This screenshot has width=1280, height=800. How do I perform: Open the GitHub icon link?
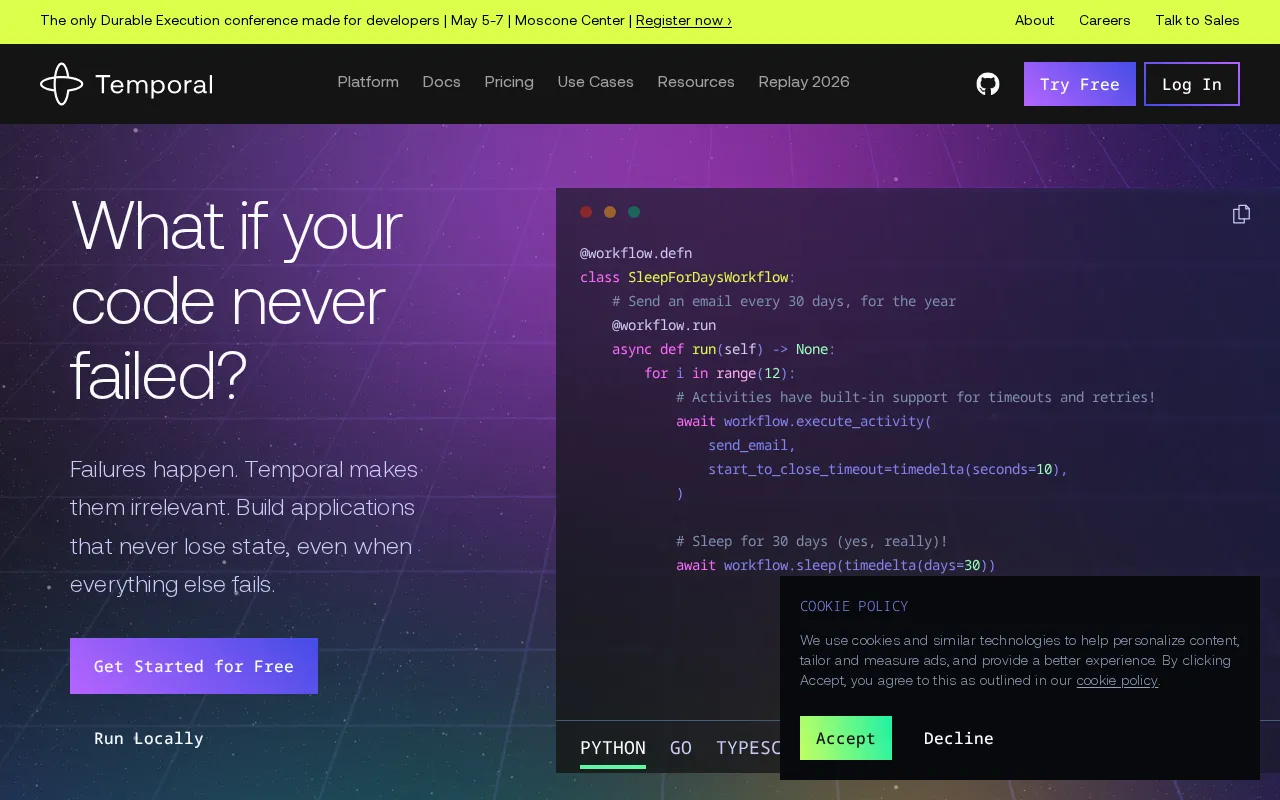988,84
